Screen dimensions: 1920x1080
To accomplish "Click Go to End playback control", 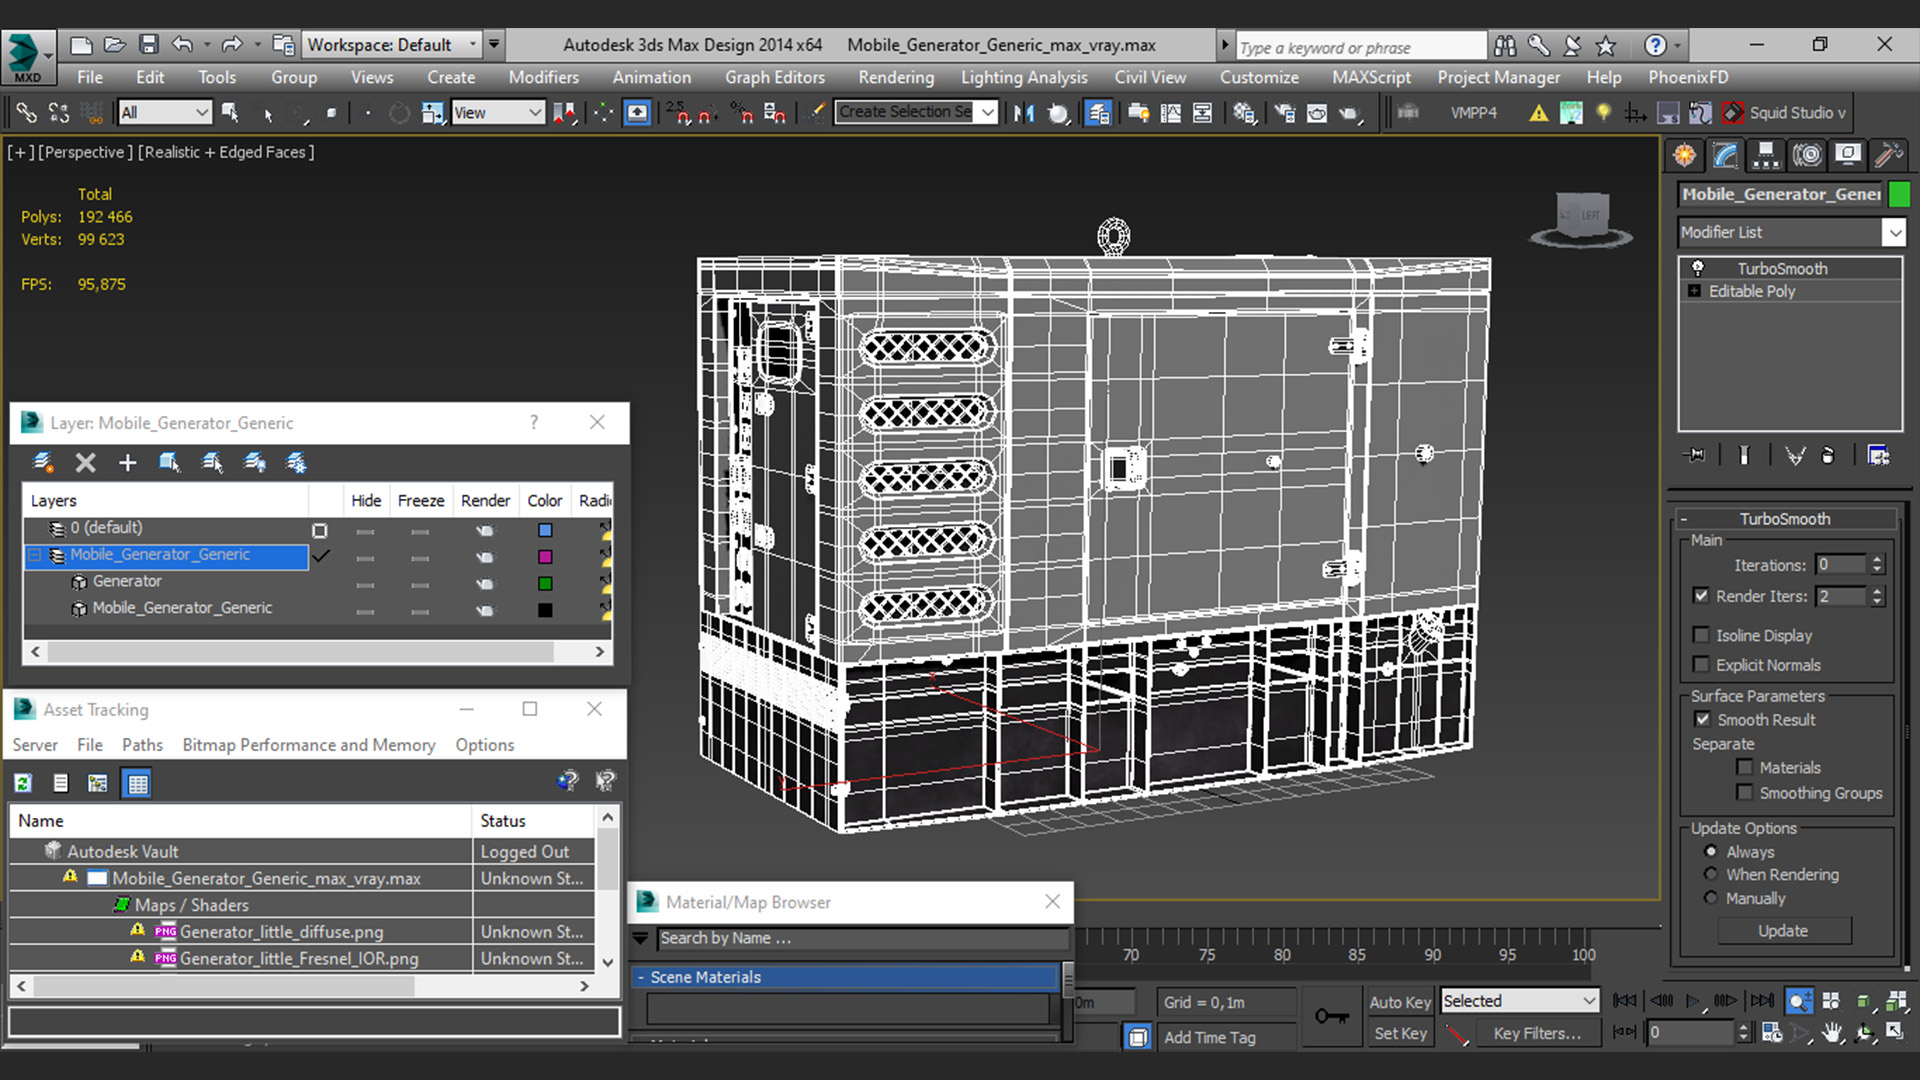I will point(1762,1000).
